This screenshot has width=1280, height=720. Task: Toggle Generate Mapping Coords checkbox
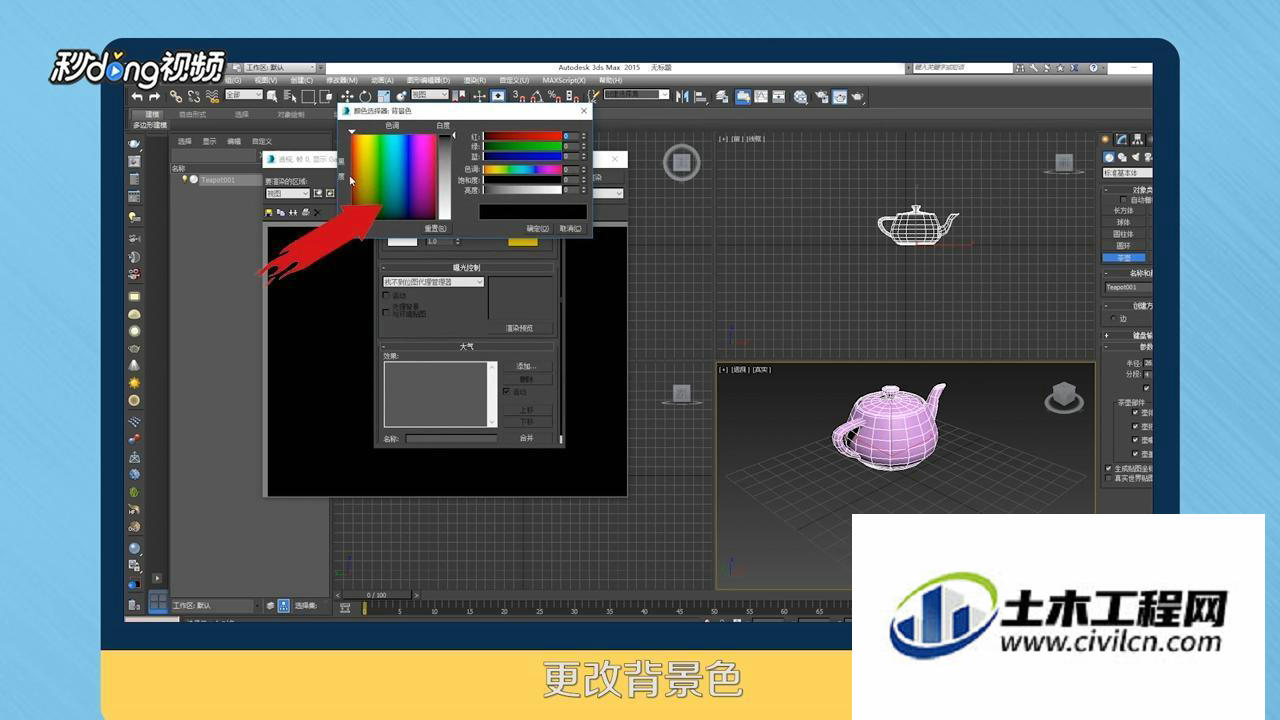[x=1109, y=467]
